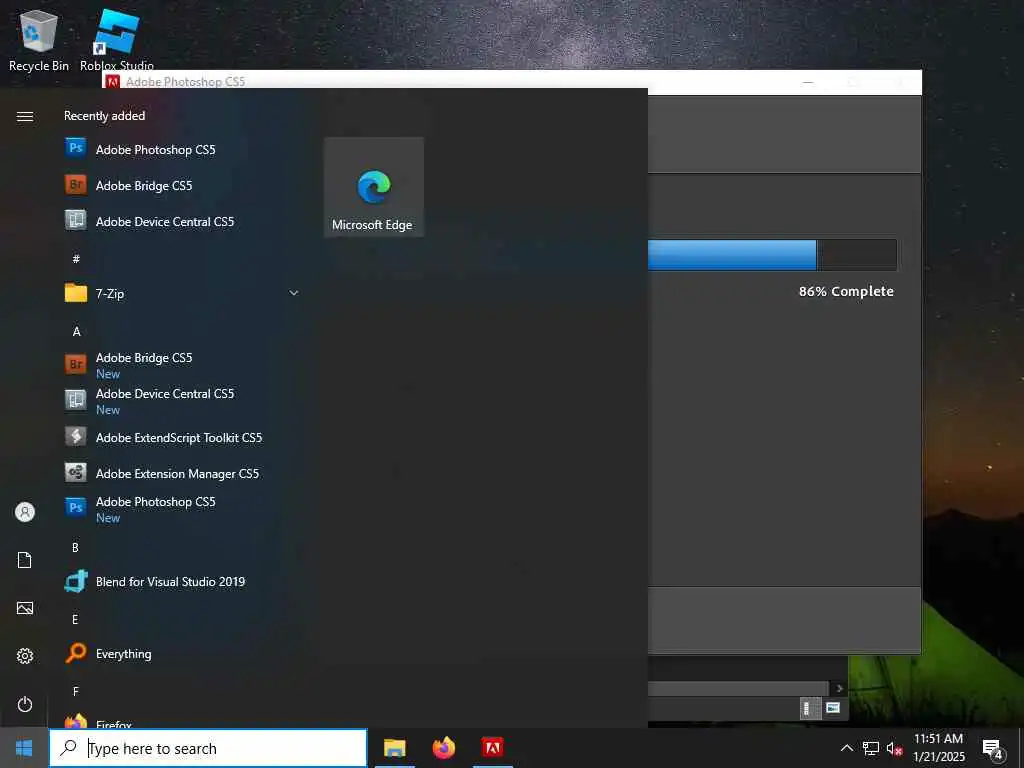Open Recycle Bin on the desktop
1024x768 pixels.
[x=39, y=40]
